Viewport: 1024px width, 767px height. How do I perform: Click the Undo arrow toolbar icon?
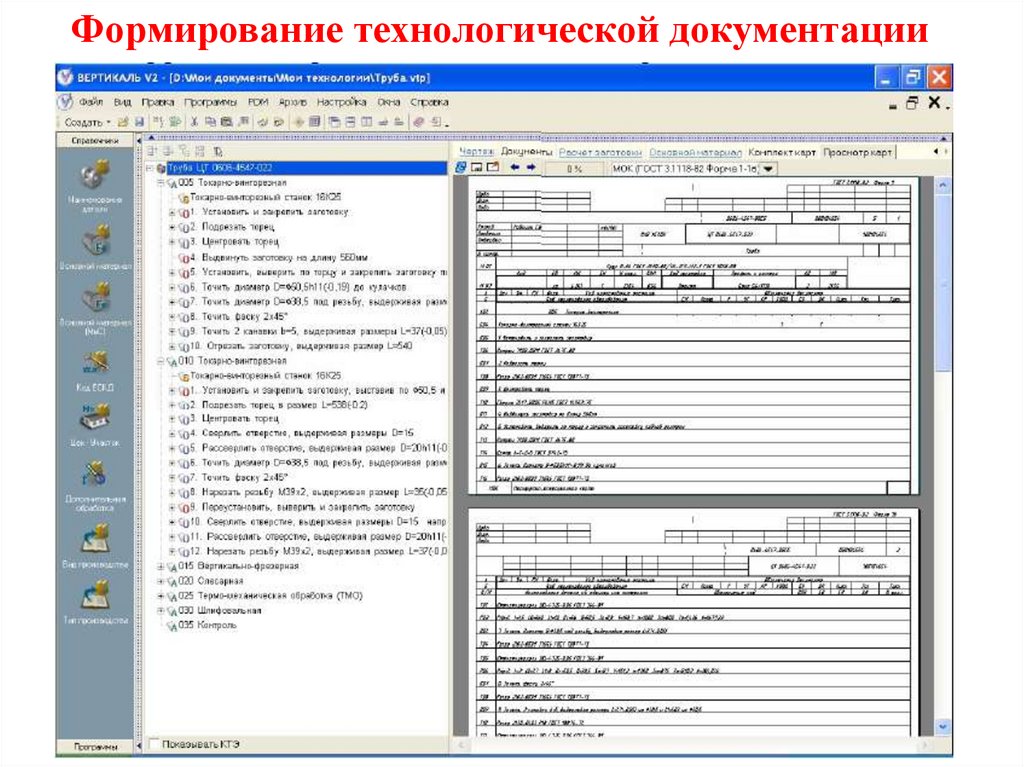click(x=263, y=122)
